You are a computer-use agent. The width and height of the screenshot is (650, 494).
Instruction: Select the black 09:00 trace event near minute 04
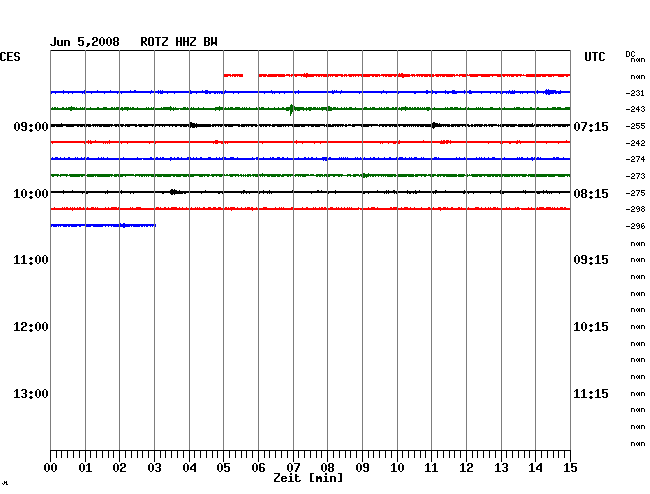194,125
